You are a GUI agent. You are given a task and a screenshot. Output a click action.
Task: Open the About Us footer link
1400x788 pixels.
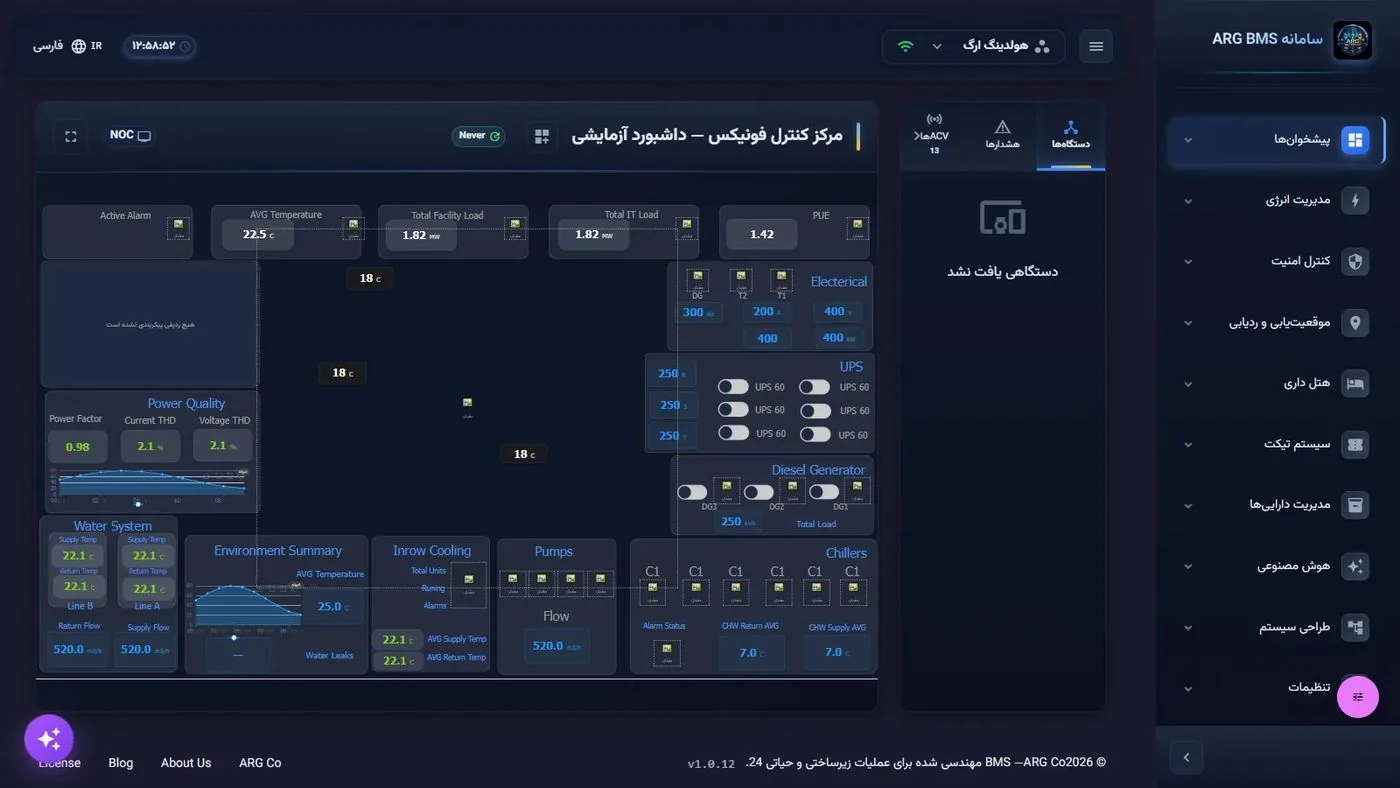tap(186, 763)
